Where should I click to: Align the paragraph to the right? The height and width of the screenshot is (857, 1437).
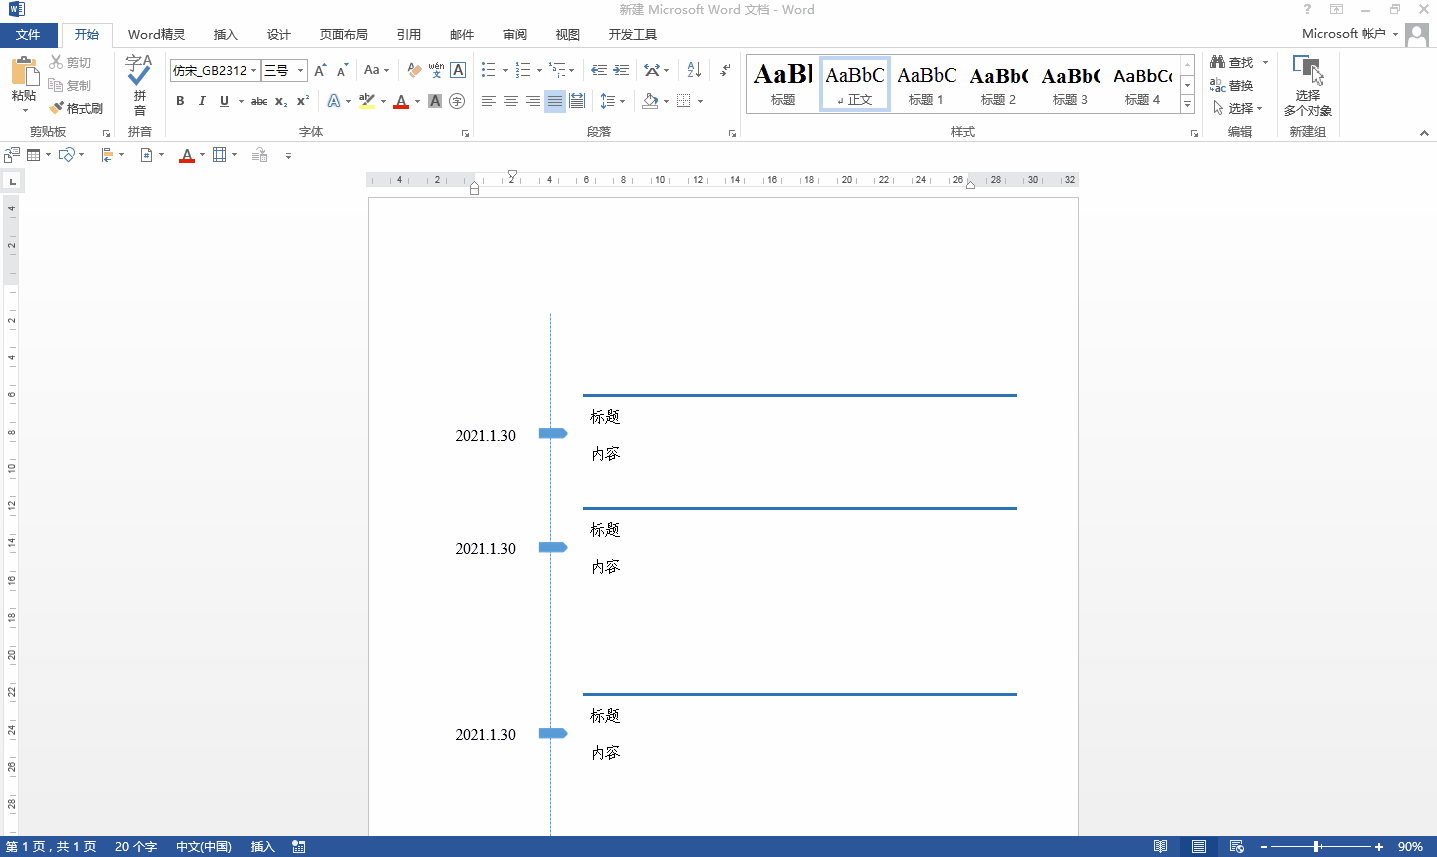(x=533, y=101)
